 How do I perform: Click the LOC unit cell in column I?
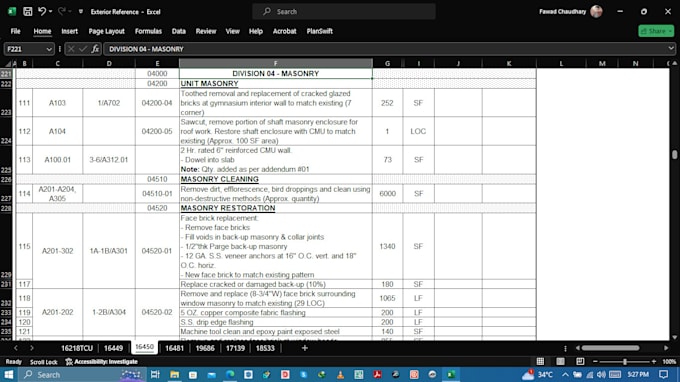(418, 131)
